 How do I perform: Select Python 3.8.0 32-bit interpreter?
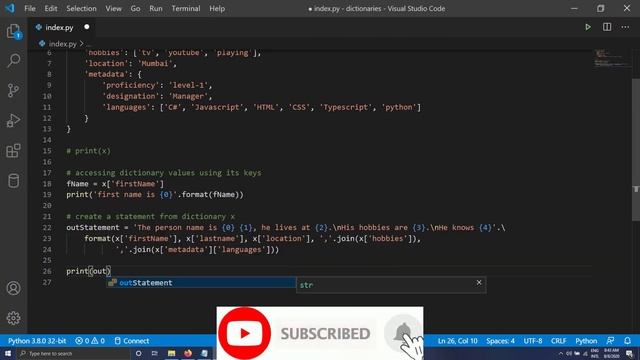tap(37, 340)
